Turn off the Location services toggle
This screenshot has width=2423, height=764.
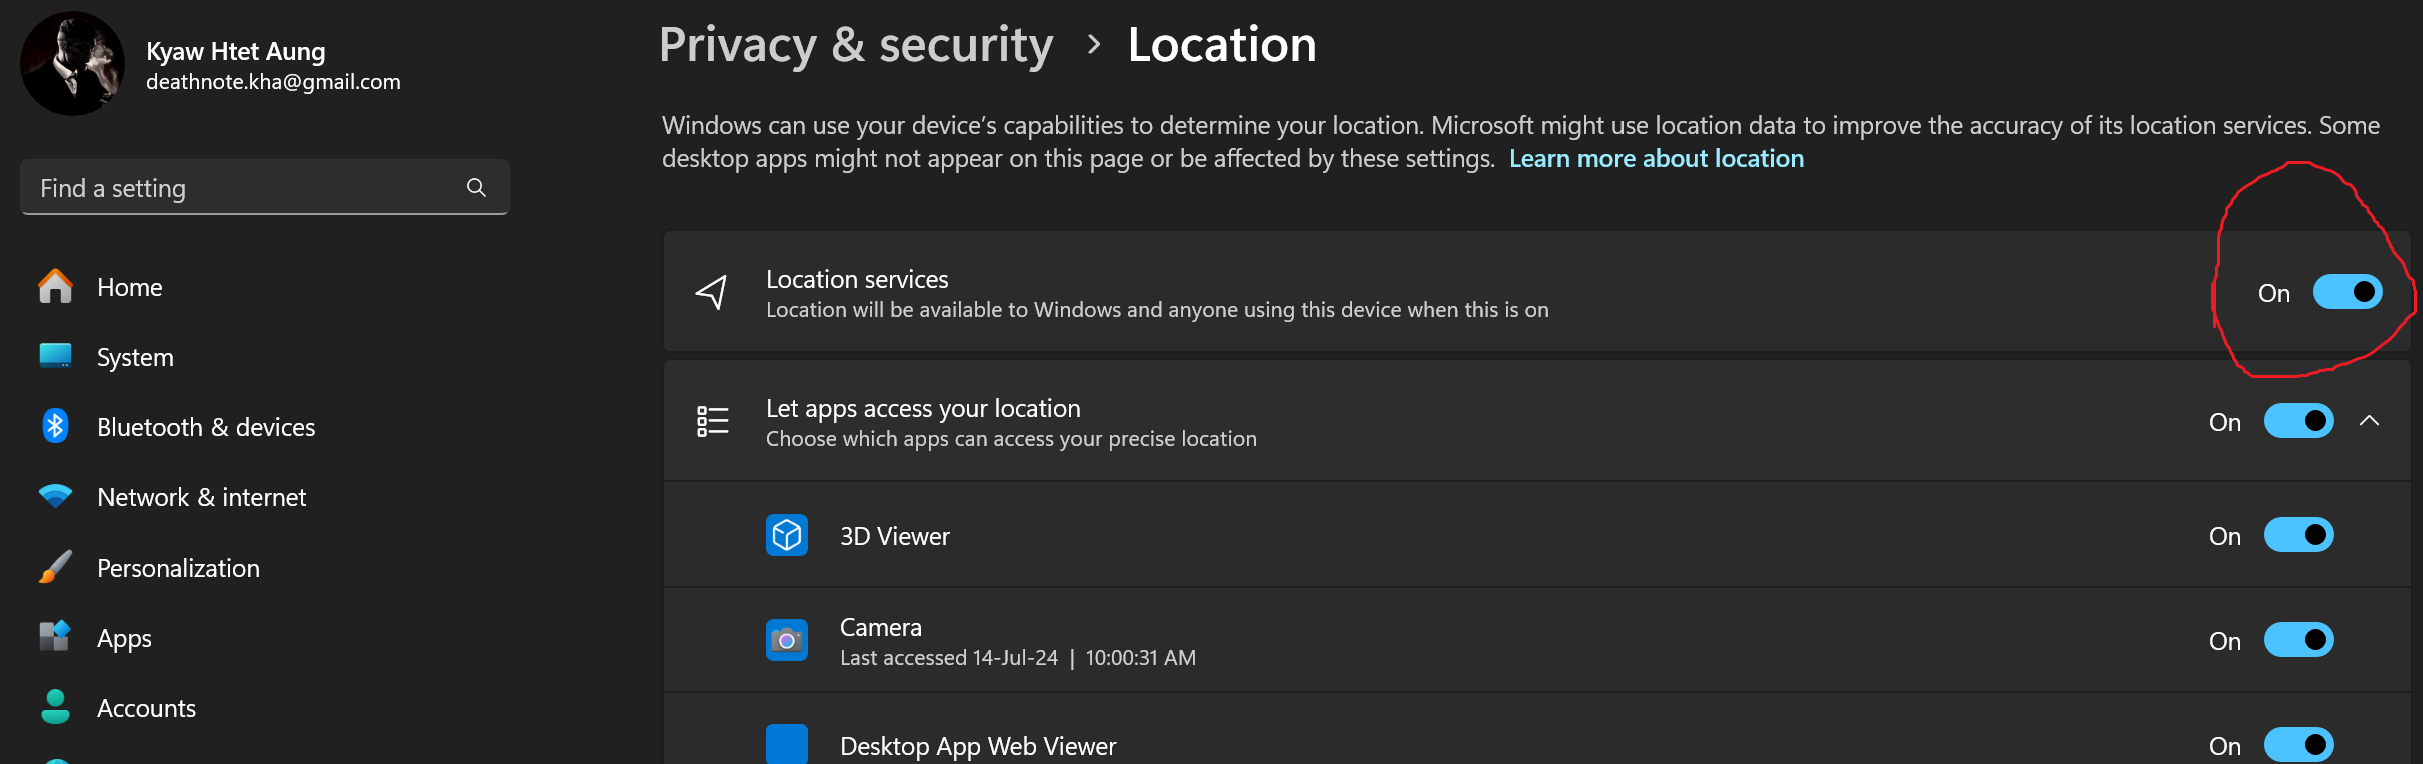pos(2347,292)
